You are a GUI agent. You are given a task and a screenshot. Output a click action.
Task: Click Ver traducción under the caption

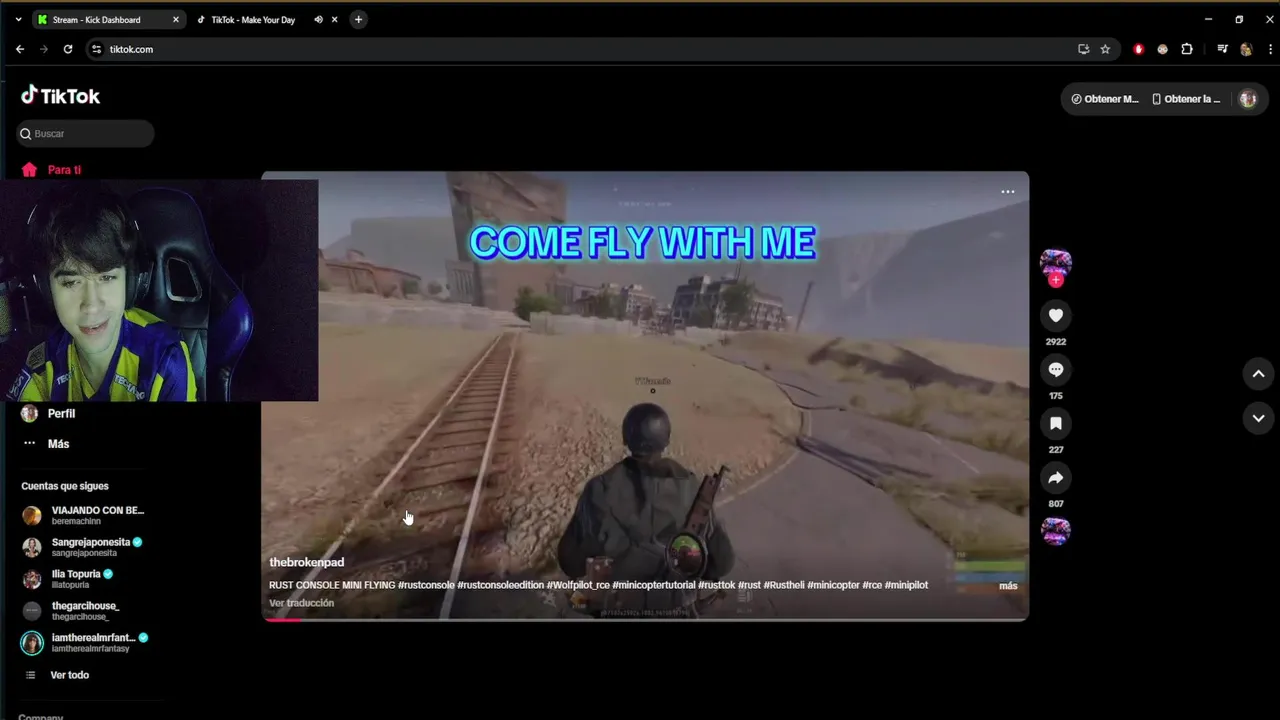pyautogui.click(x=301, y=603)
